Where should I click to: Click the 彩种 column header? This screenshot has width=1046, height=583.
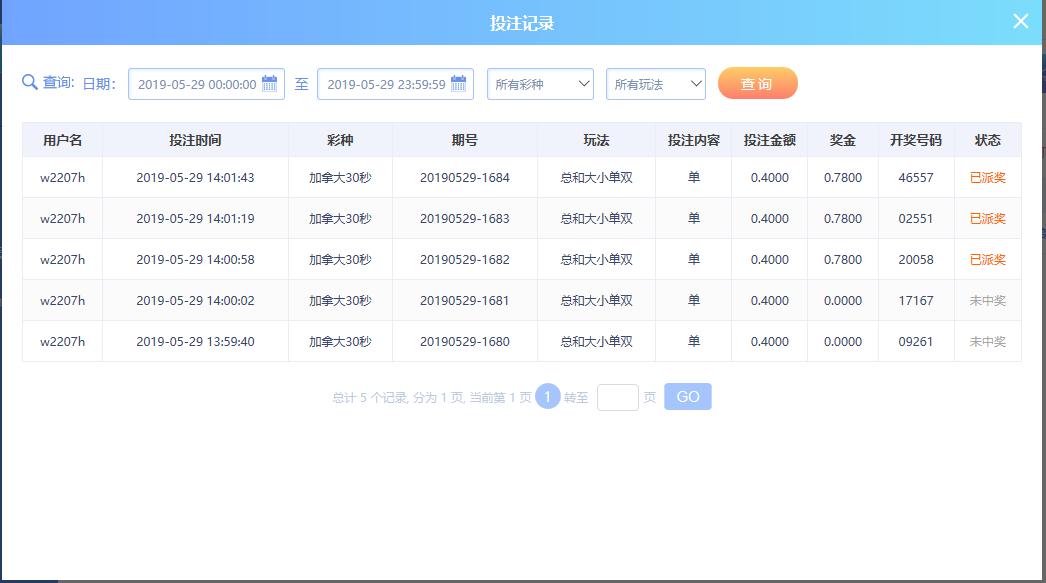(x=340, y=140)
